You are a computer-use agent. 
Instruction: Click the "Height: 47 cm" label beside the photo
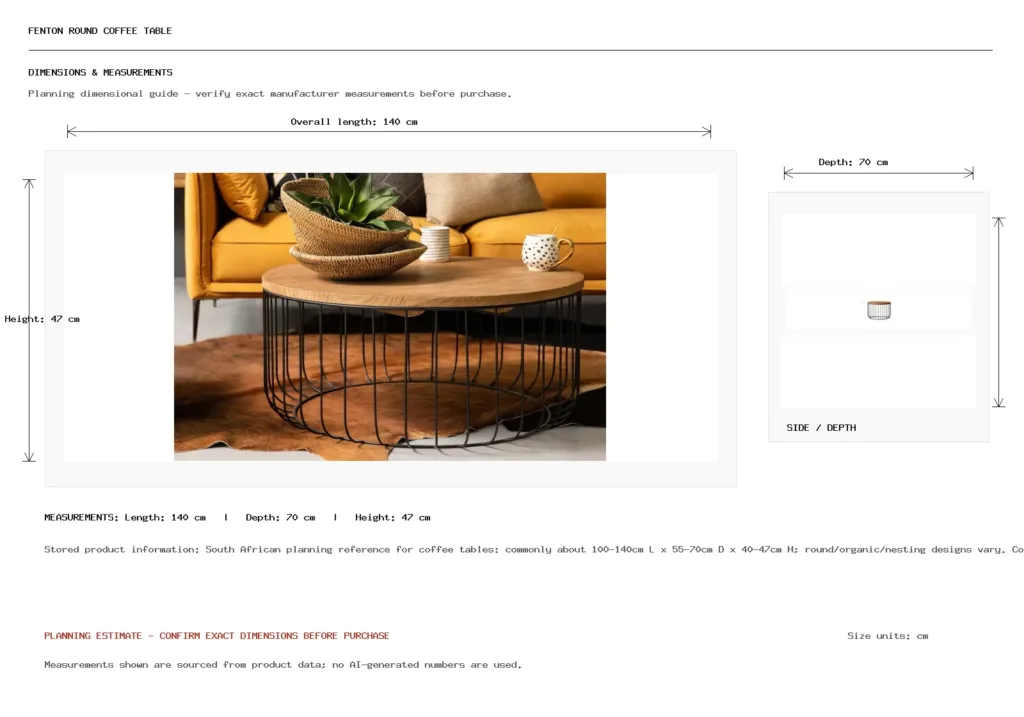click(42, 319)
